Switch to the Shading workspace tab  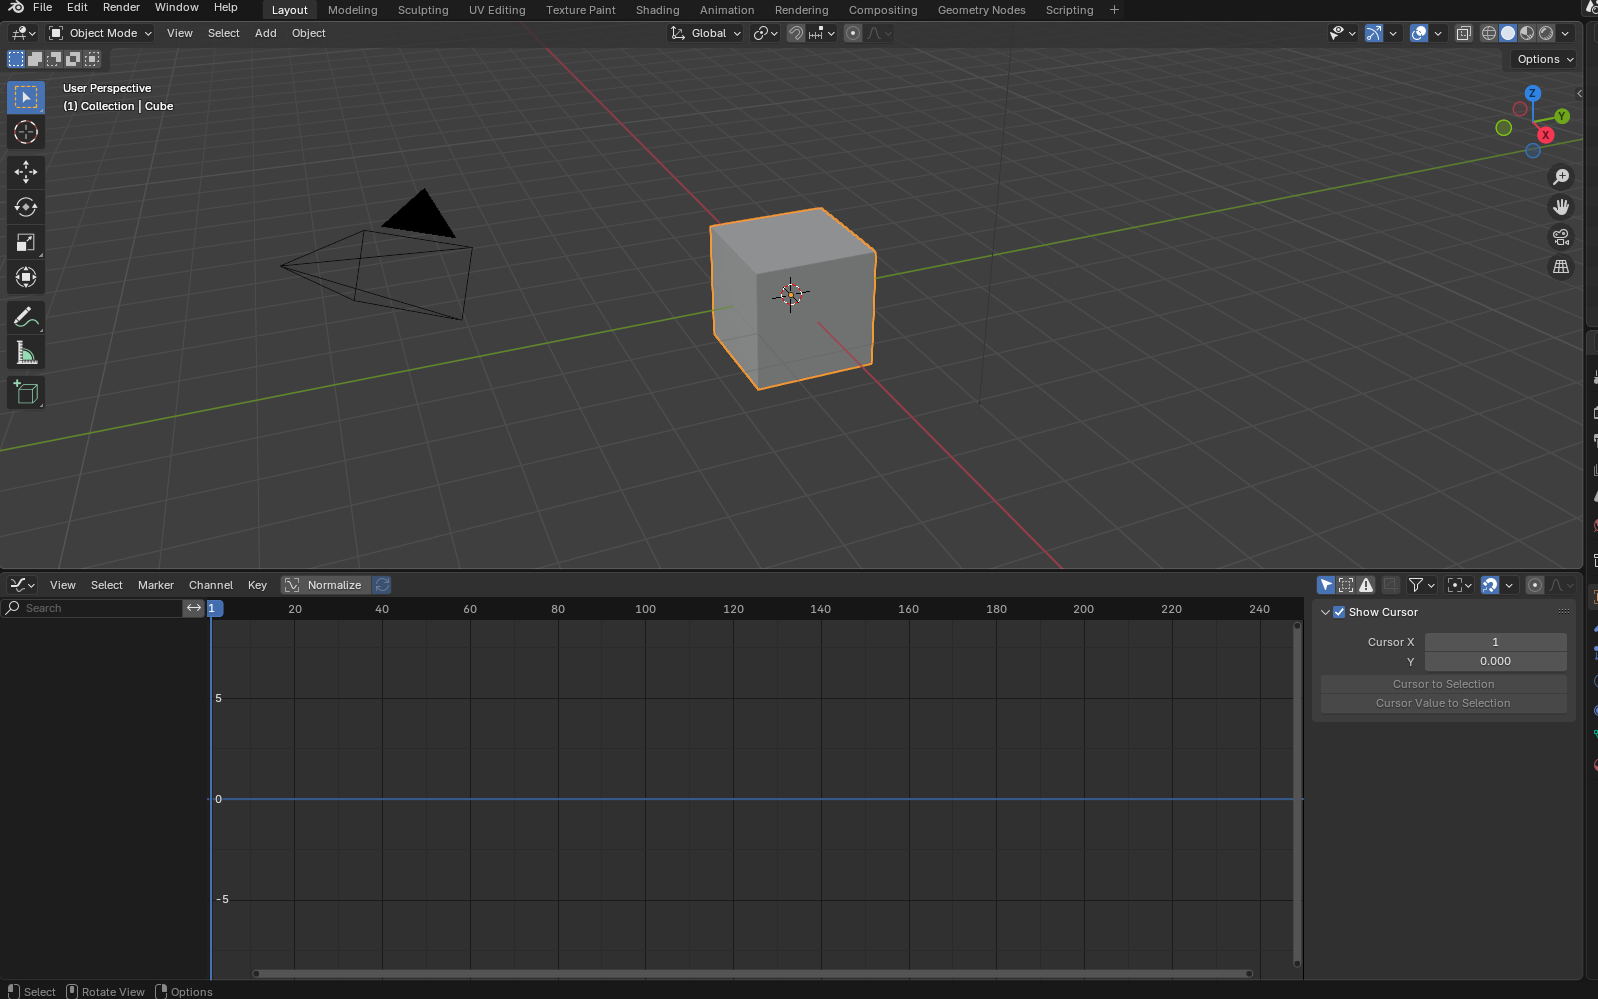pos(658,10)
